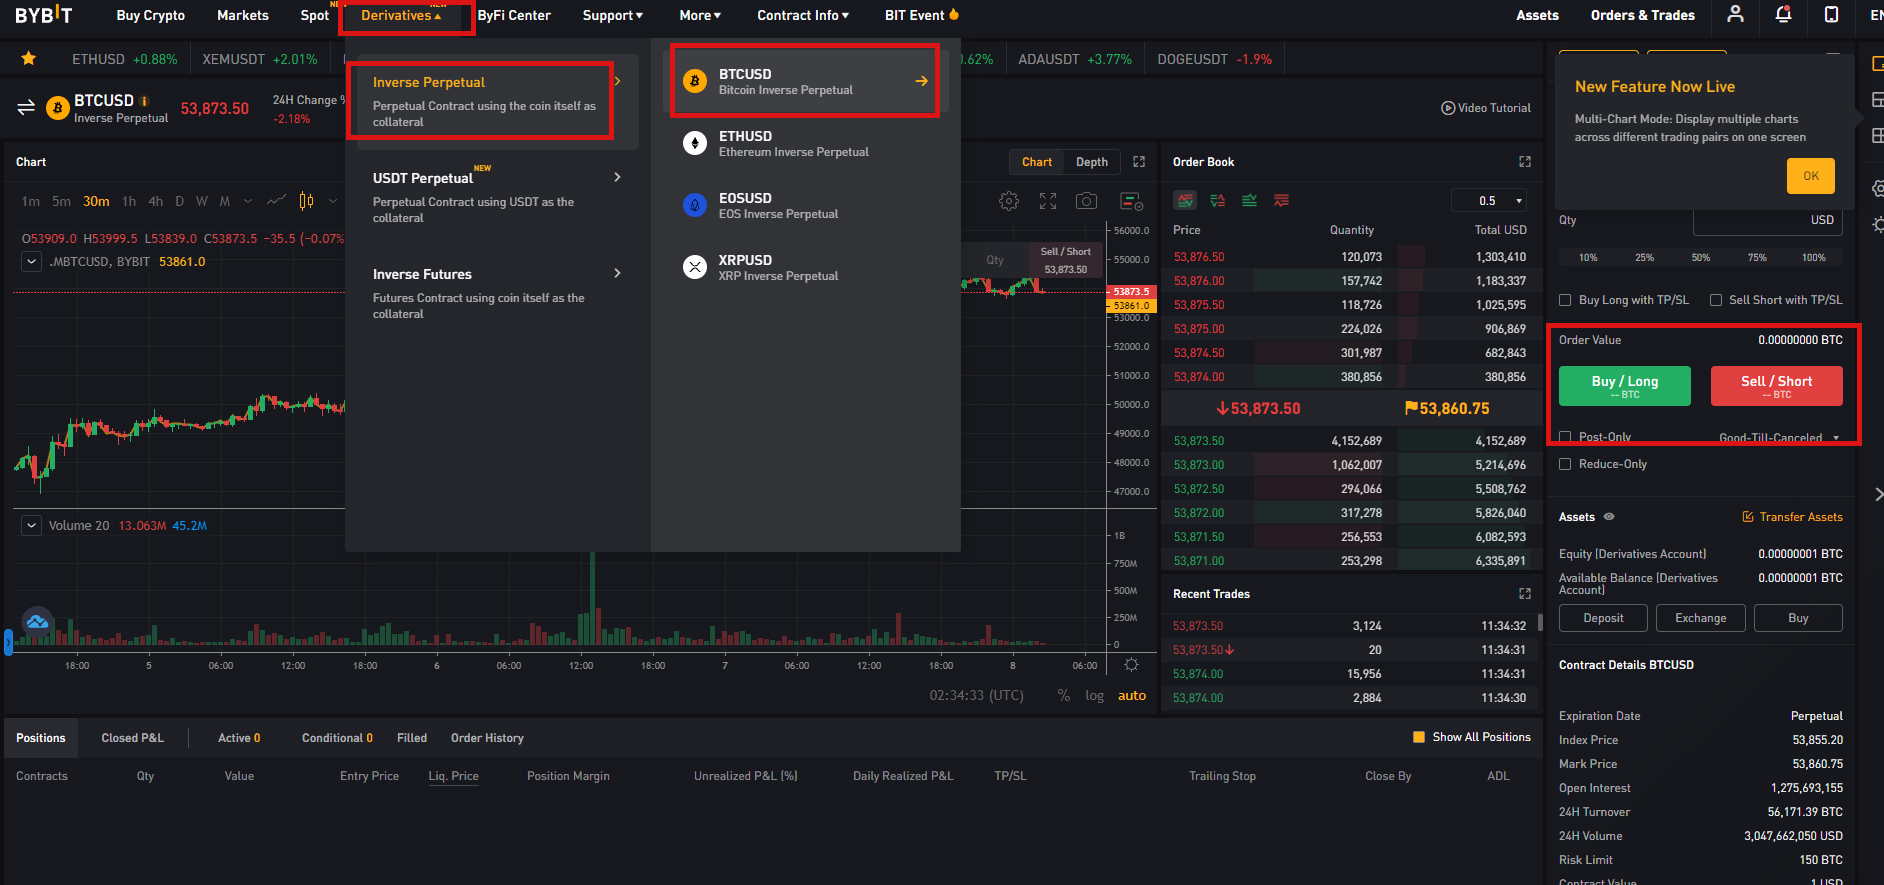Set order quantity to 25%
This screenshot has height=885, width=1884.
tap(1644, 257)
